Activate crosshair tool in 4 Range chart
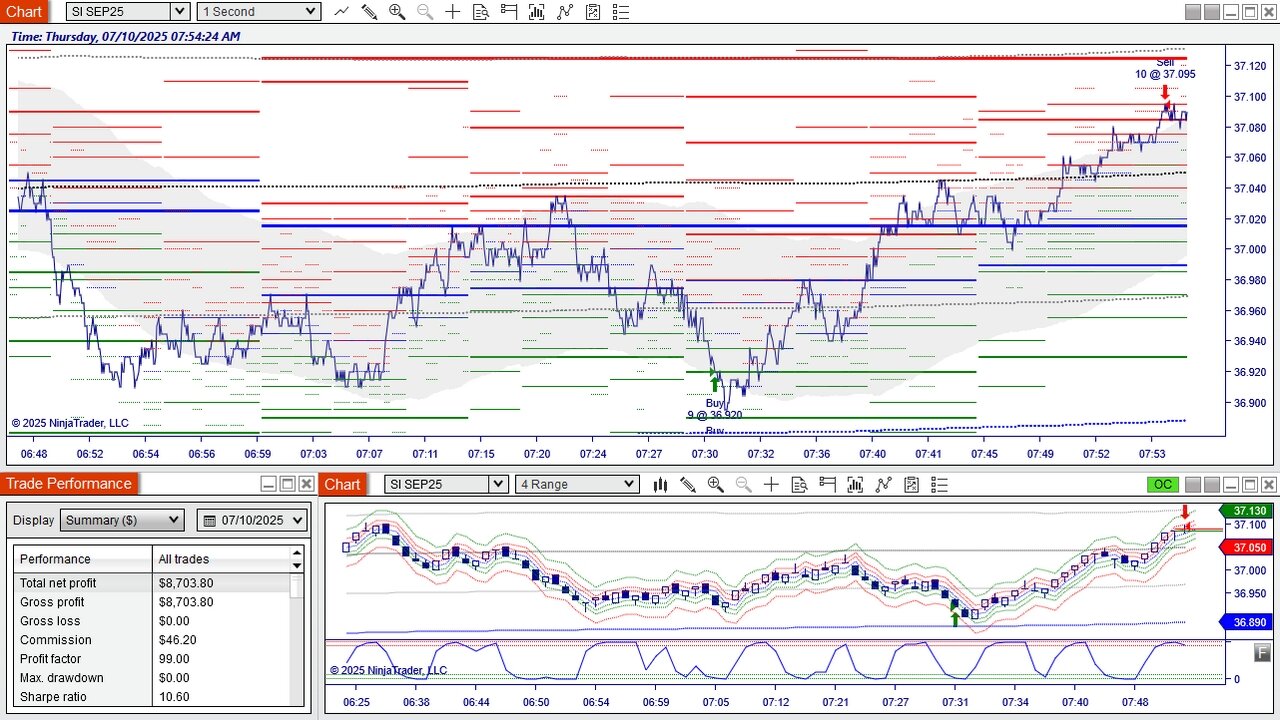Screen dimensions: 1280x720 (x=771, y=484)
